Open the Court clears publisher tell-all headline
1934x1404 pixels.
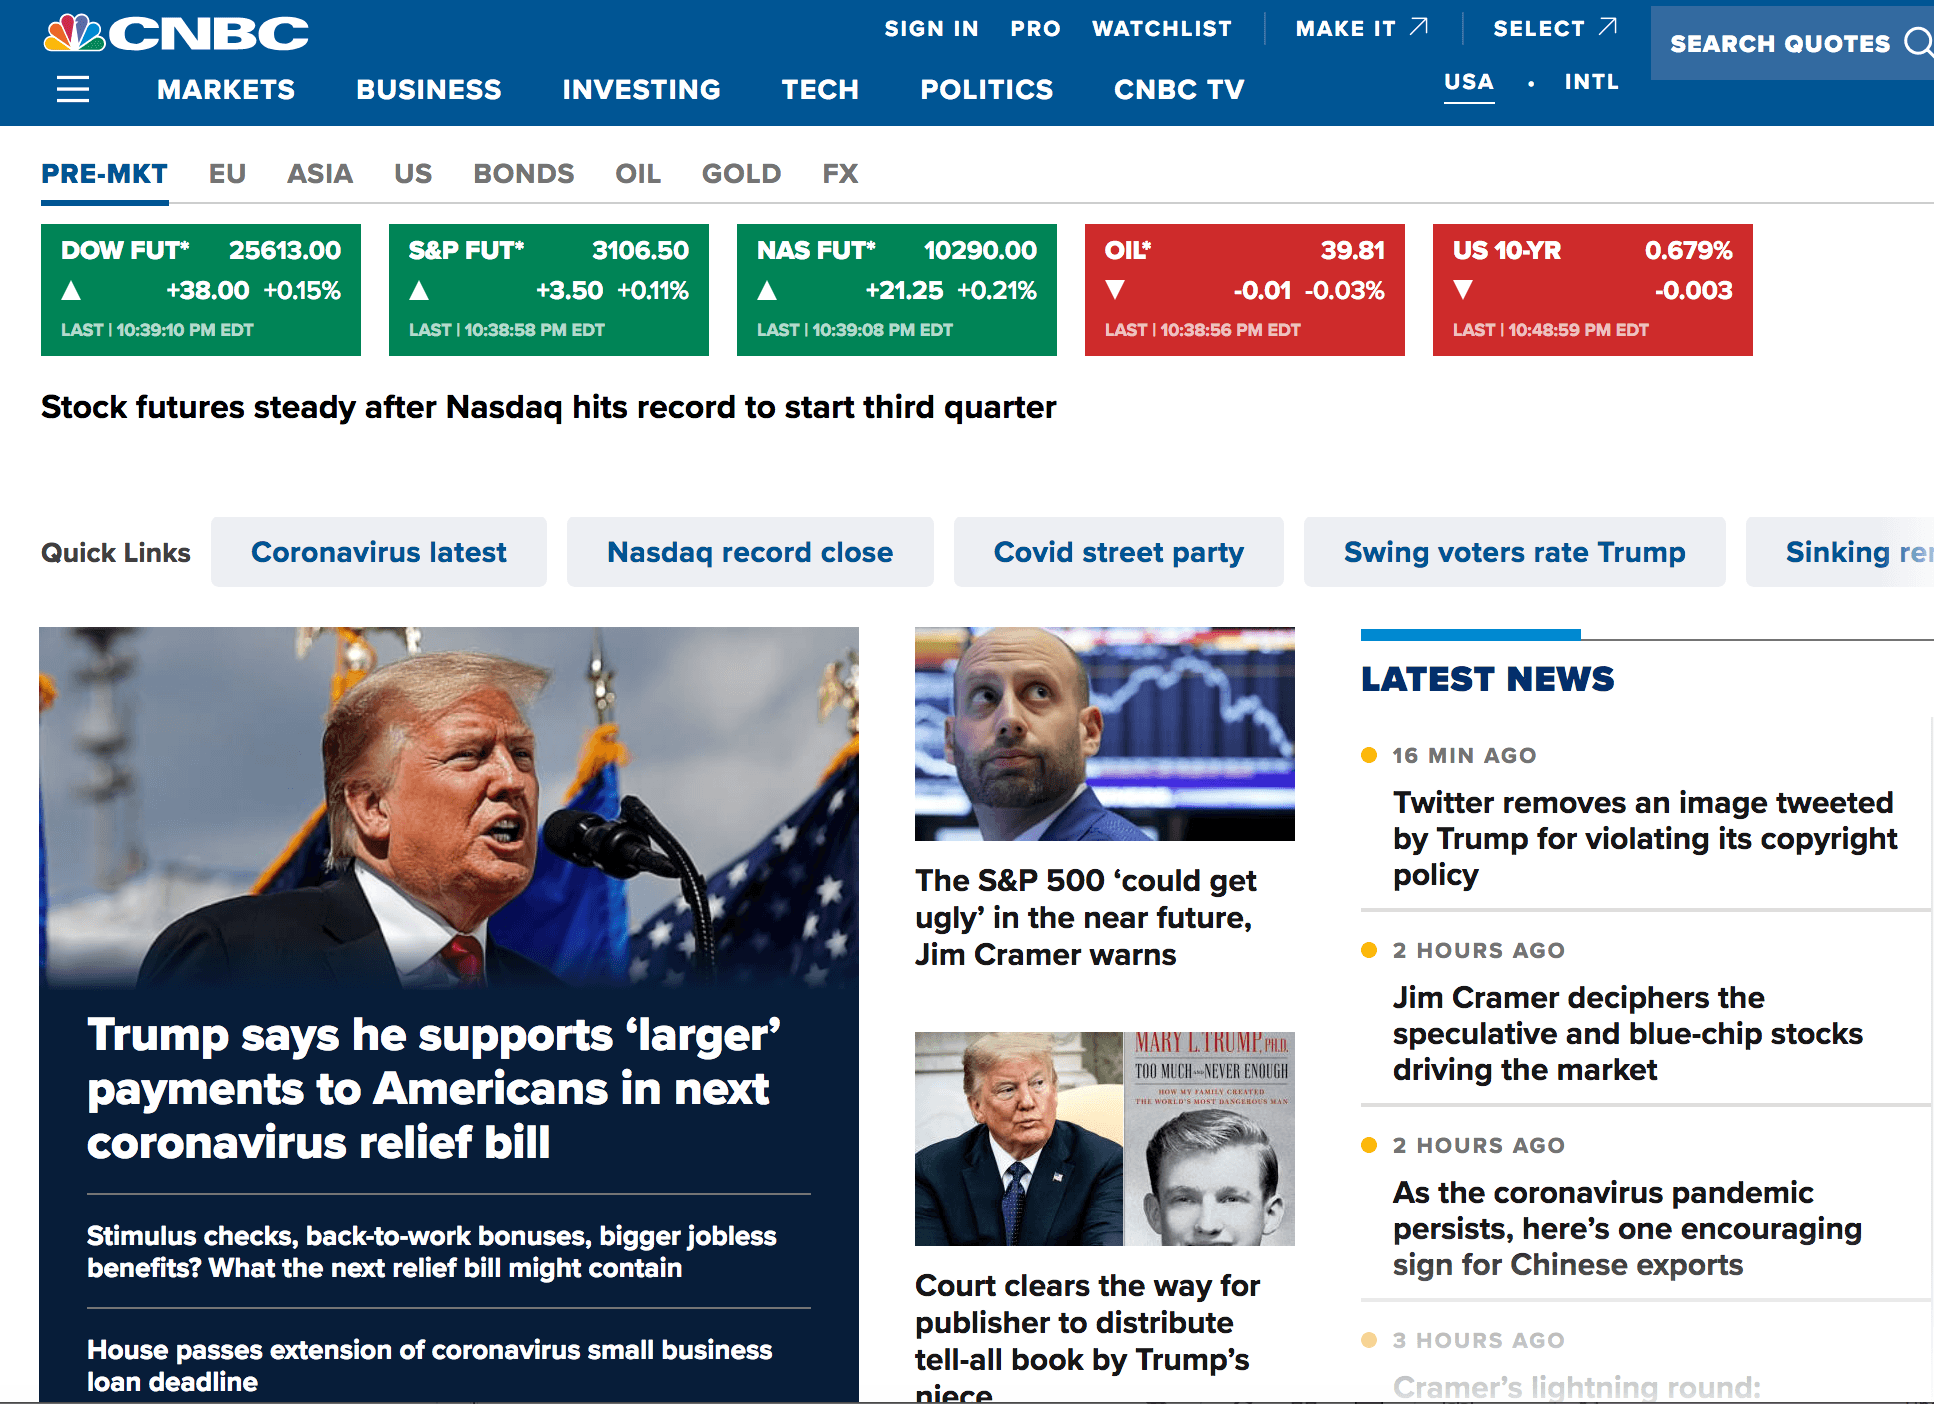point(1088,1335)
